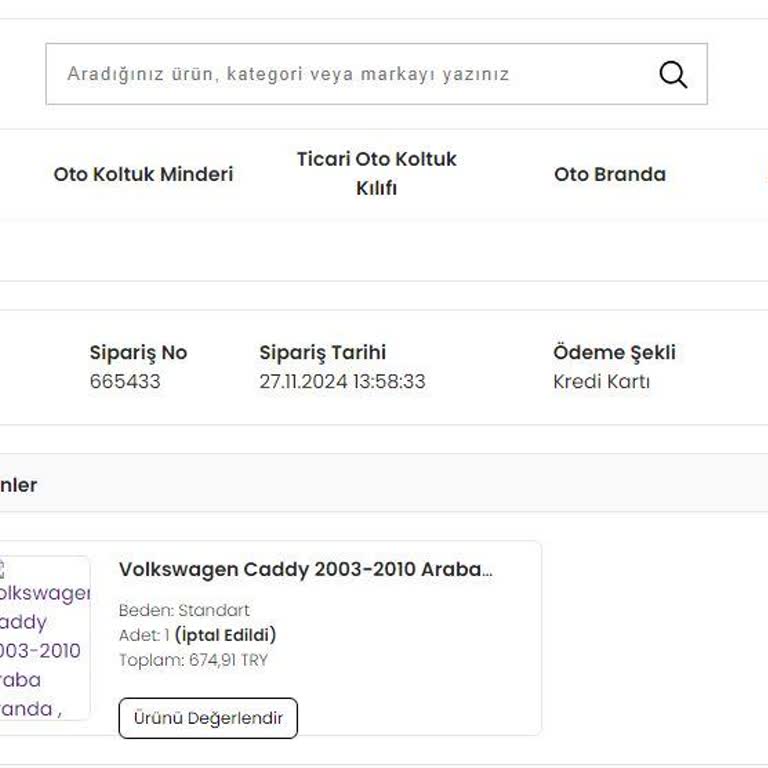Select the order date 27.11.2024 13:58:33
Screen dimensions: 768x768
pos(342,381)
